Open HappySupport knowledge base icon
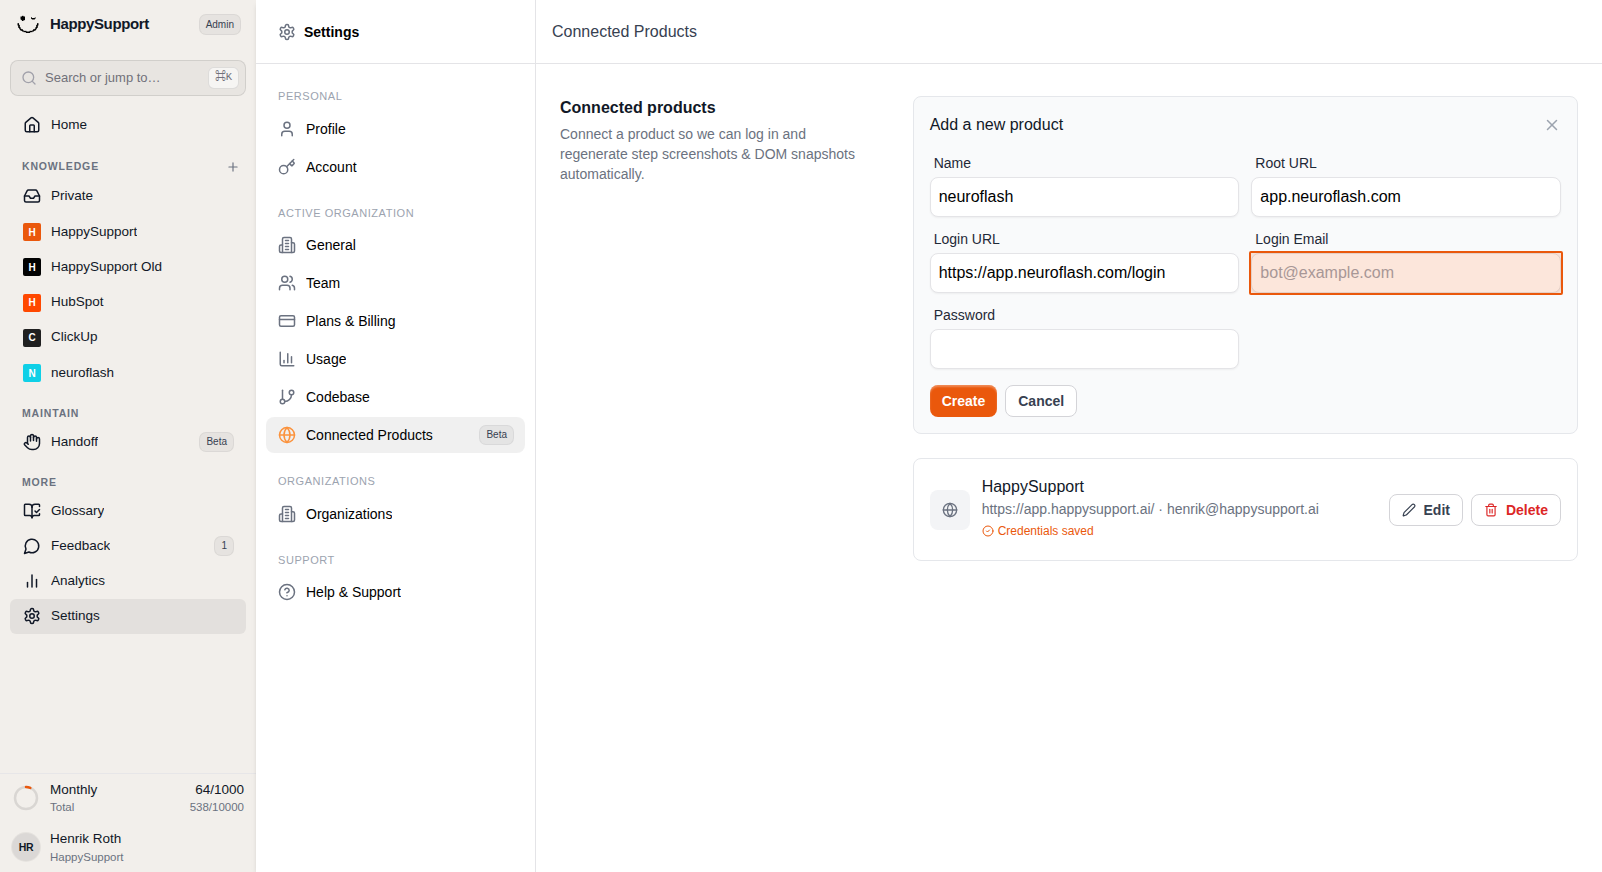The width and height of the screenshot is (1602, 872). 32,232
